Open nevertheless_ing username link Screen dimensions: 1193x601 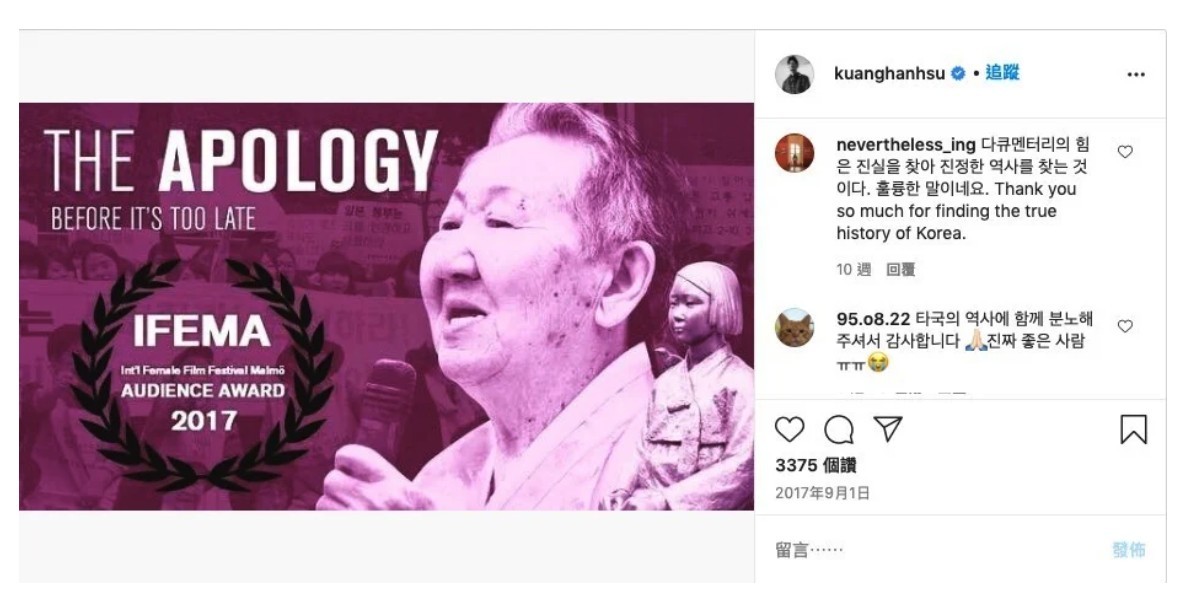[x=905, y=145]
